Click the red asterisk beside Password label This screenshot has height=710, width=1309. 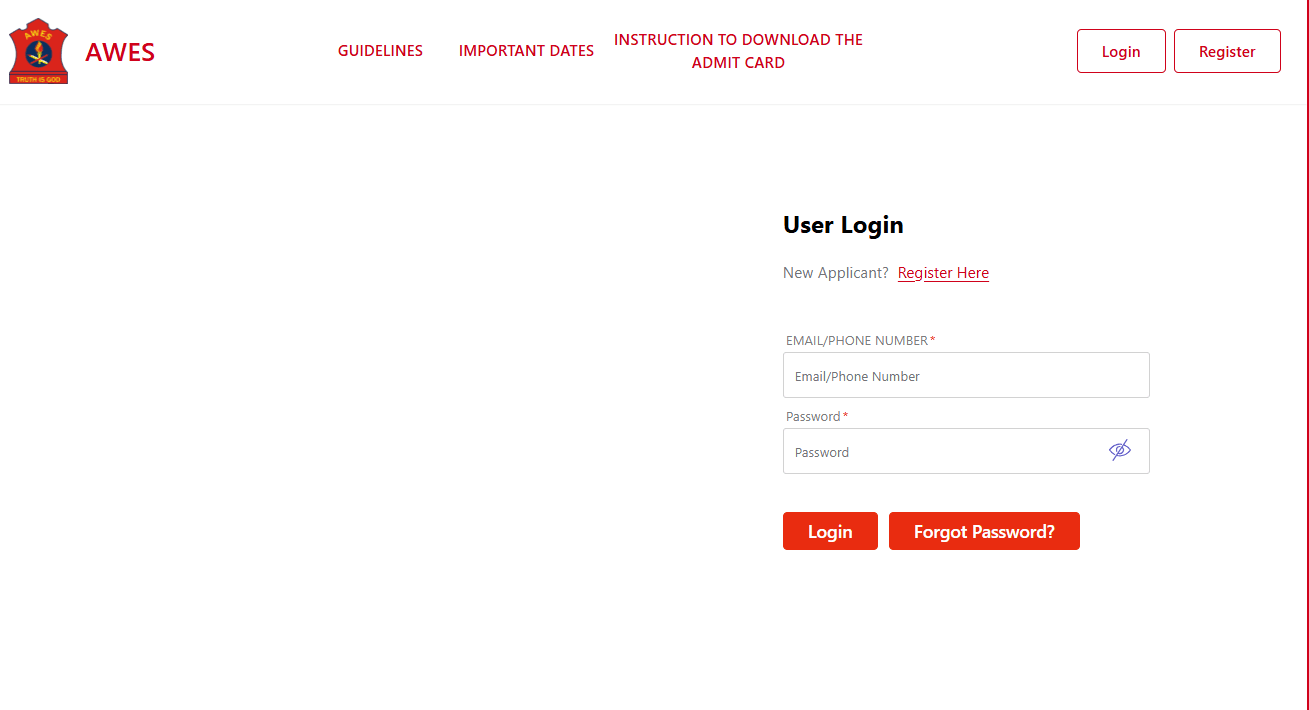846,416
